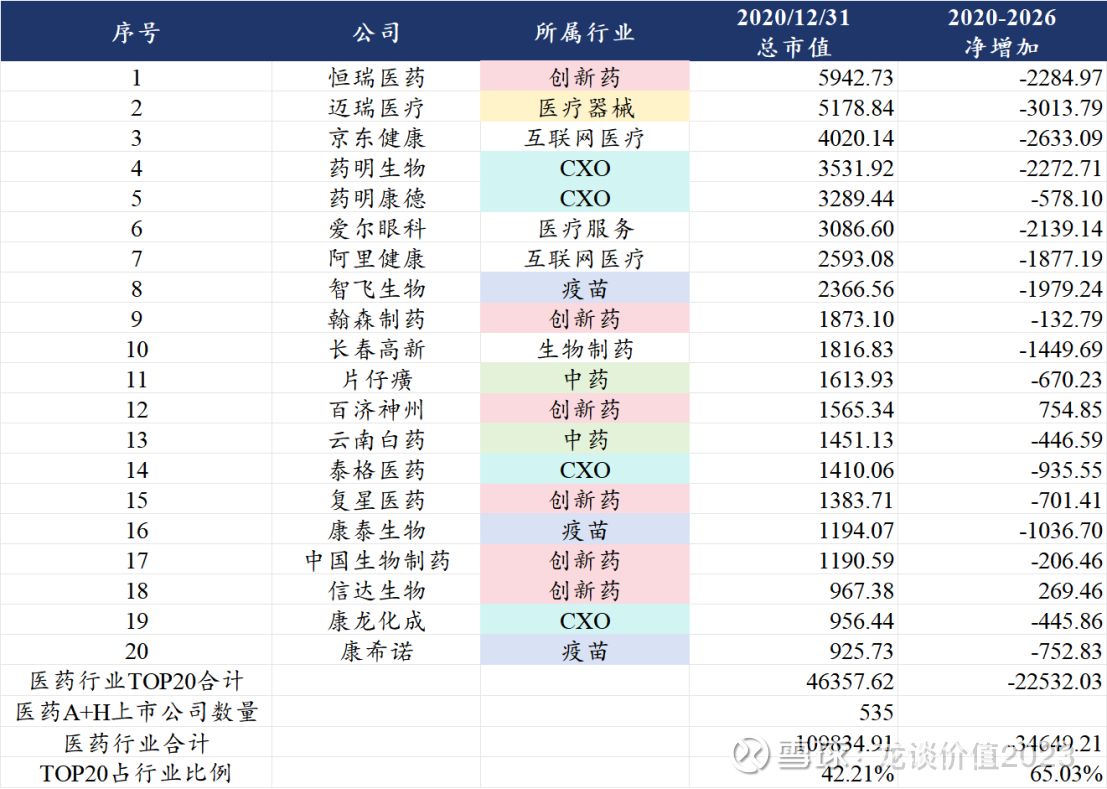Select the company cell 康希诺
1107x789 pixels.
point(376,651)
